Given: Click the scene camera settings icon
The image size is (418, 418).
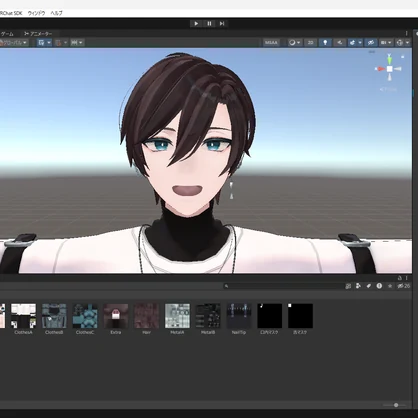Looking at the screenshot, I should point(384,42).
